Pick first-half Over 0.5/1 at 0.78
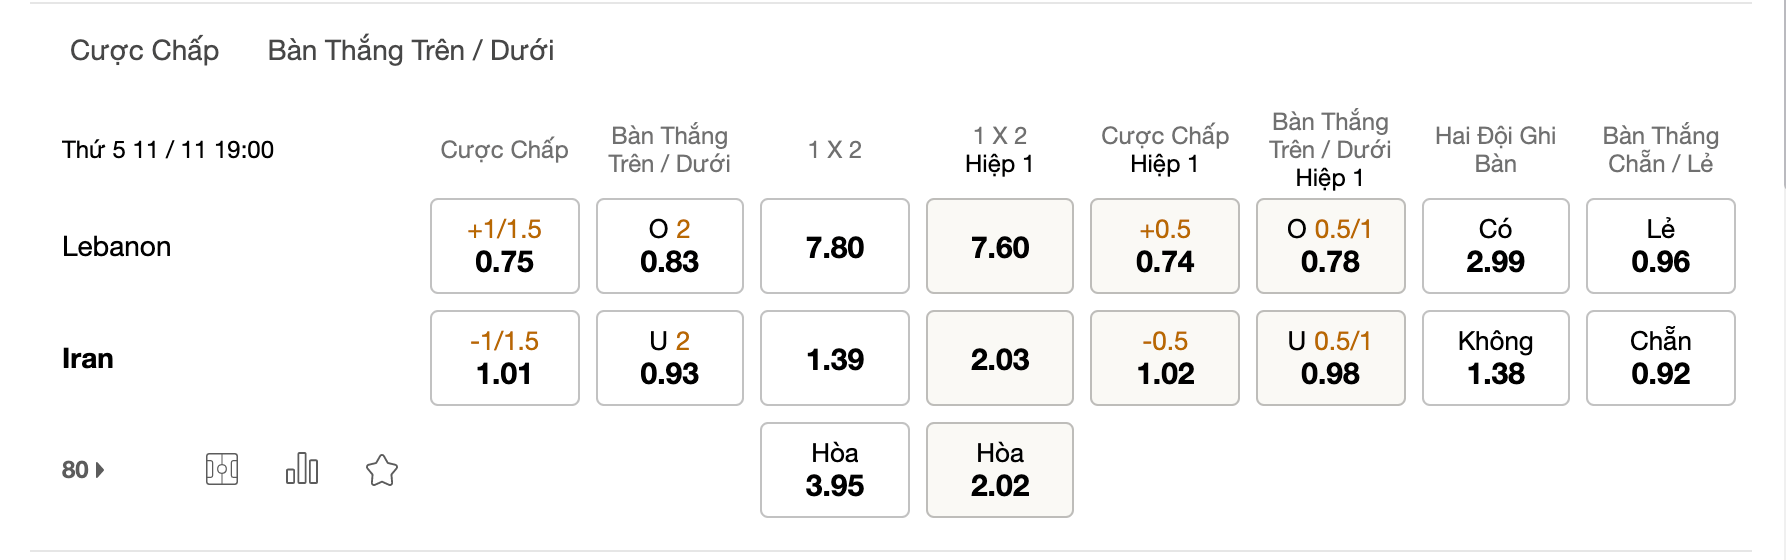The image size is (1786, 560). 1331,246
